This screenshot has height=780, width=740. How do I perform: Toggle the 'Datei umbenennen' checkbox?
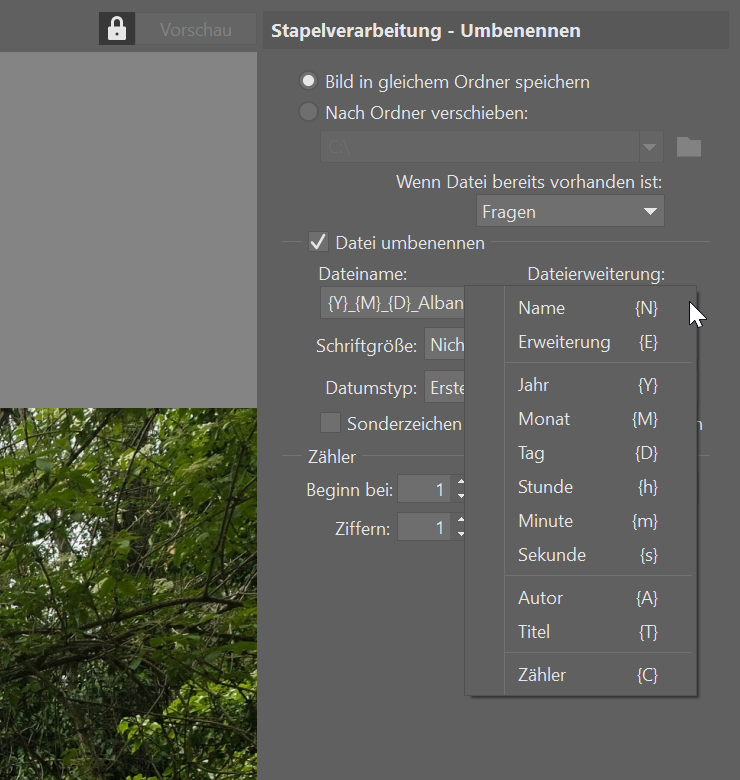(318, 242)
